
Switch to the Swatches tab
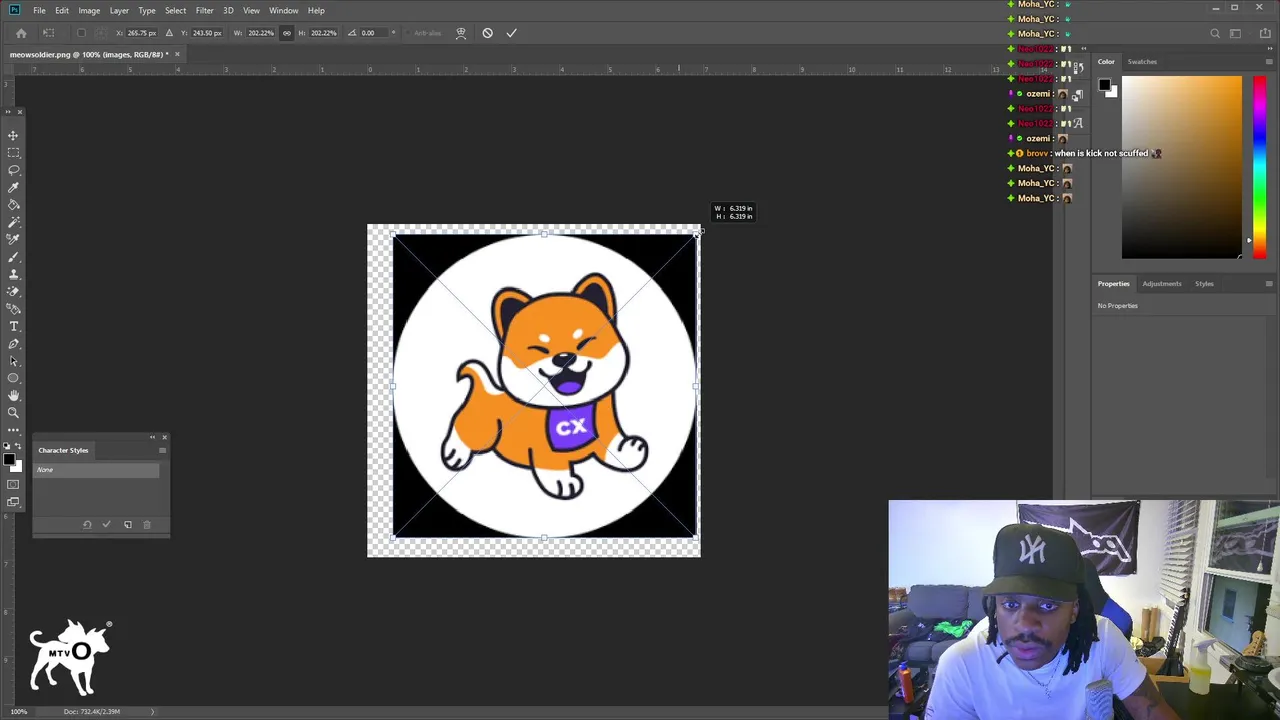1142,62
